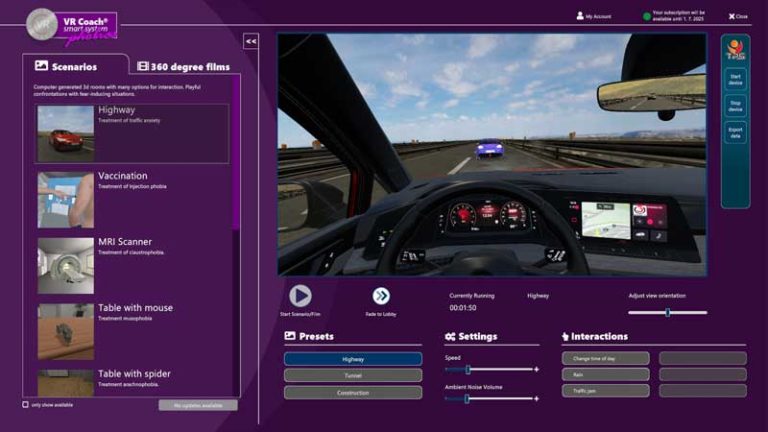Click the Ambient Noise Volume slider handle
This screenshot has width=768, height=432.
pyautogui.click(x=467, y=399)
